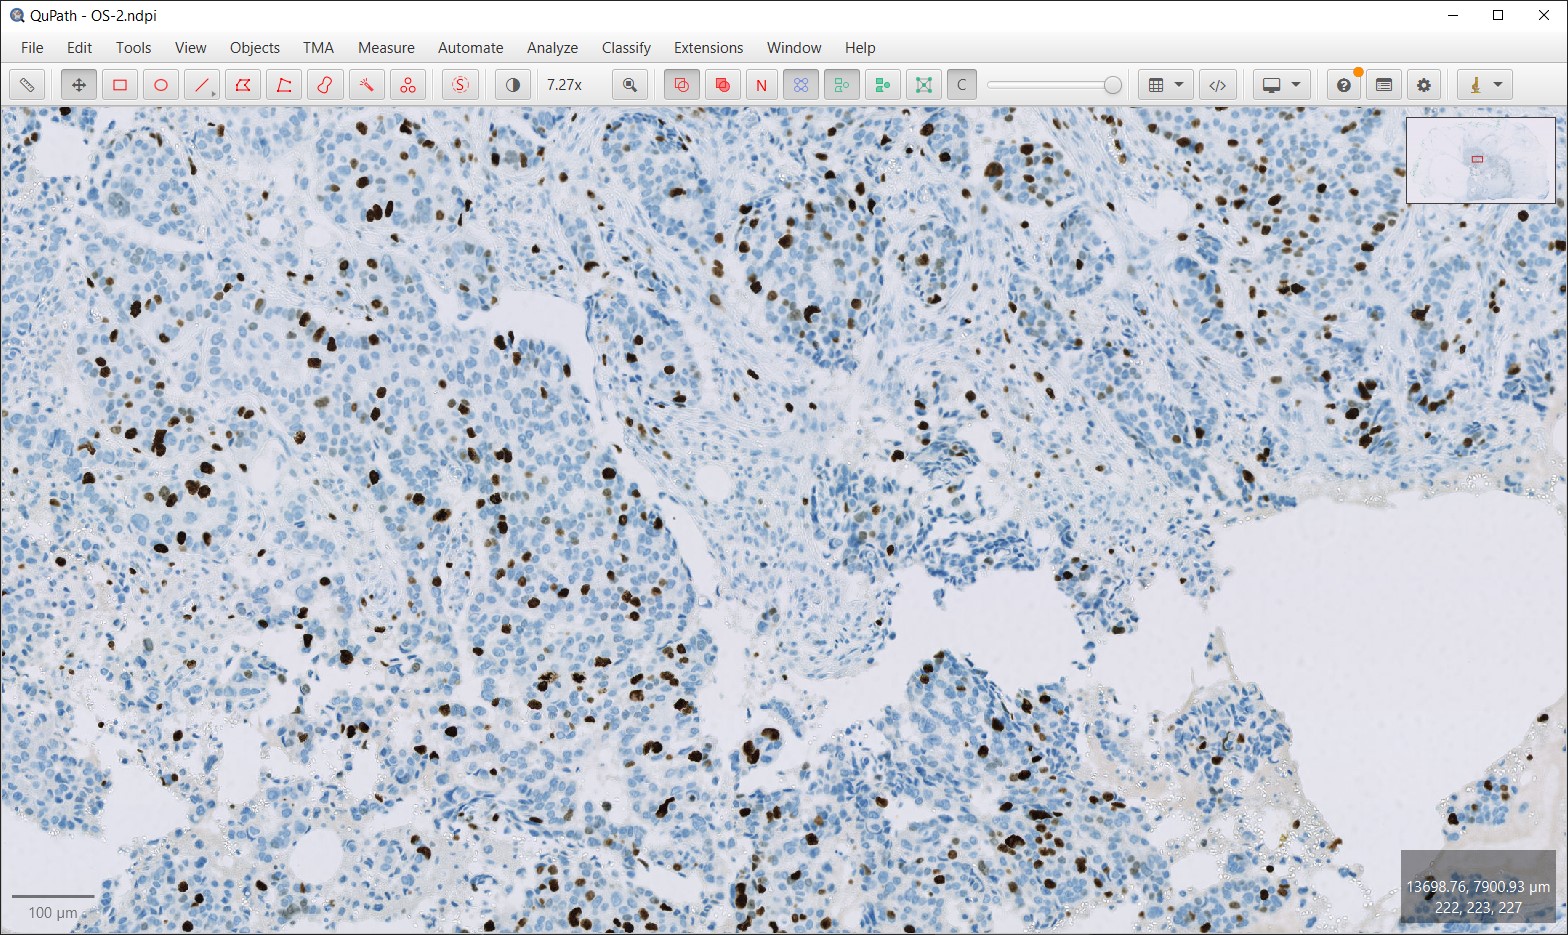The height and width of the screenshot is (935, 1568).
Task: Open the Window menu
Action: pos(794,48)
